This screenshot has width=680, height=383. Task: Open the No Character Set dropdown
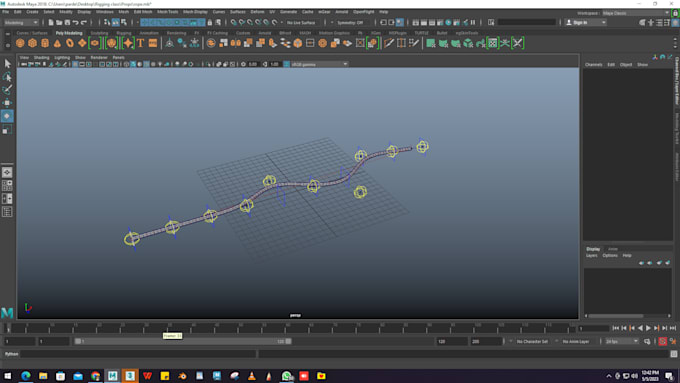coord(533,341)
